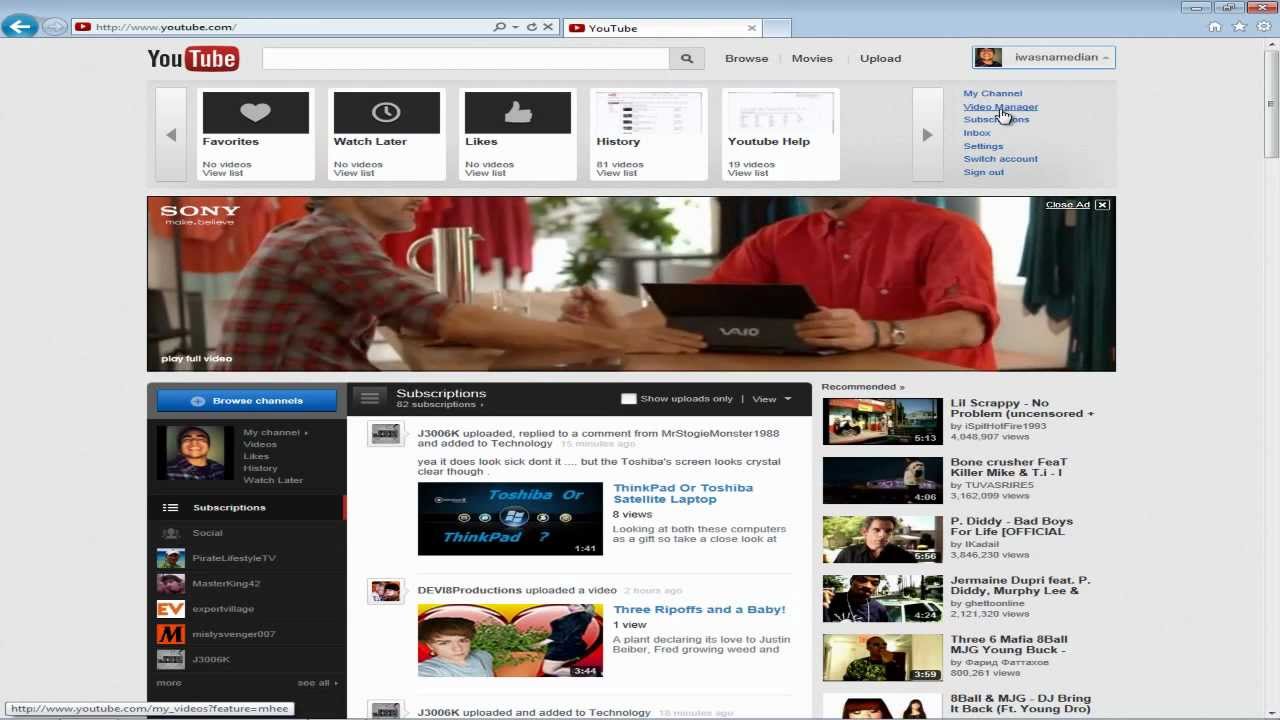Click the PirateLifestyleTV channel avatar
This screenshot has width=1280, height=720.
[170, 558]
